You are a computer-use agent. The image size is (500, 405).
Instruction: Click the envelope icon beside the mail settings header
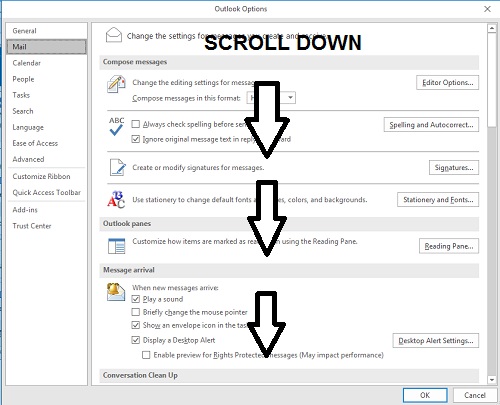pos(114,35)
